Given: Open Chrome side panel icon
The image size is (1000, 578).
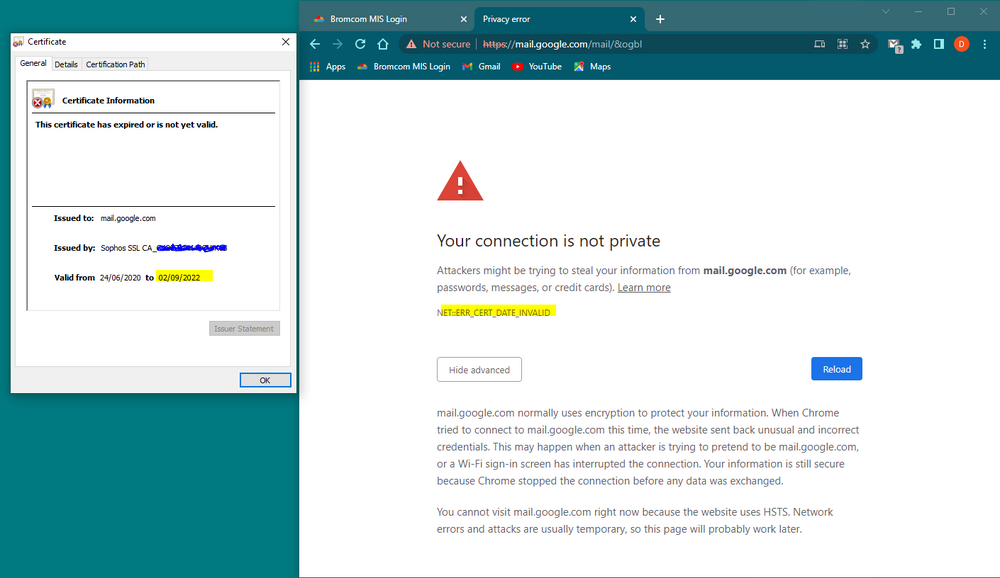Looking at the screenshot, I should click(939, 44).
